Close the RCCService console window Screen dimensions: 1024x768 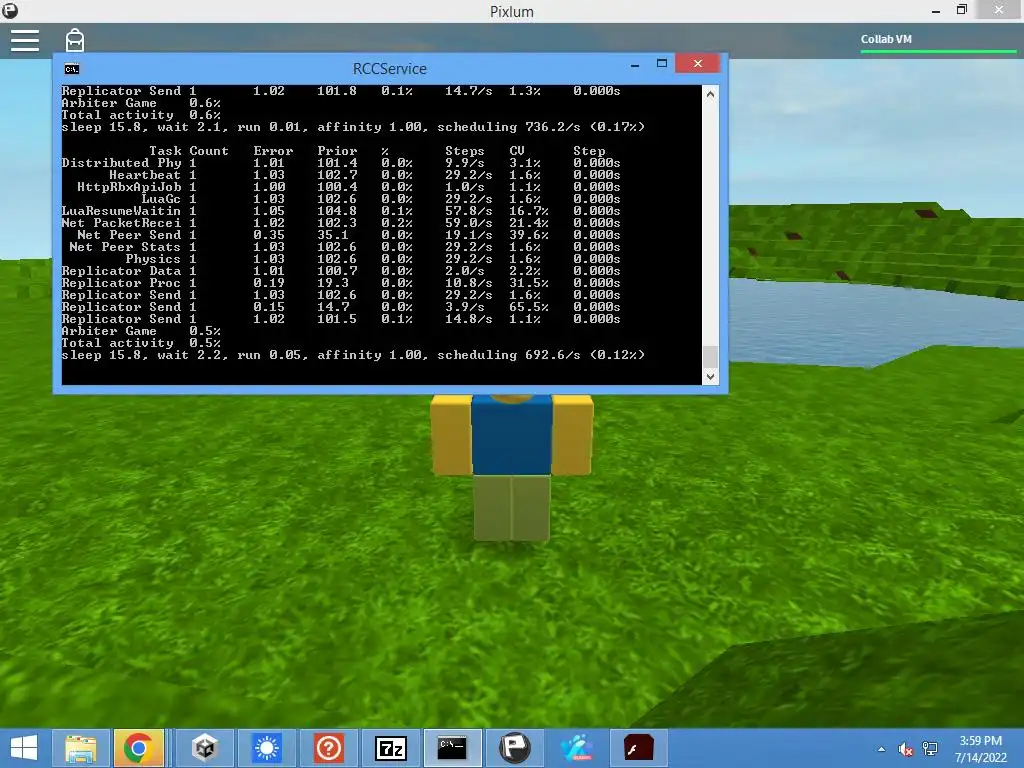(697, 63)
